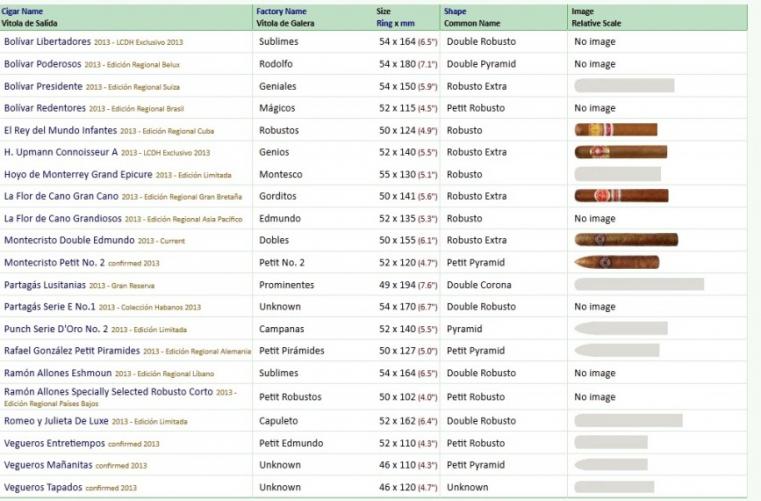Select 'No image' in Bolívar Libertadores row

595,42
